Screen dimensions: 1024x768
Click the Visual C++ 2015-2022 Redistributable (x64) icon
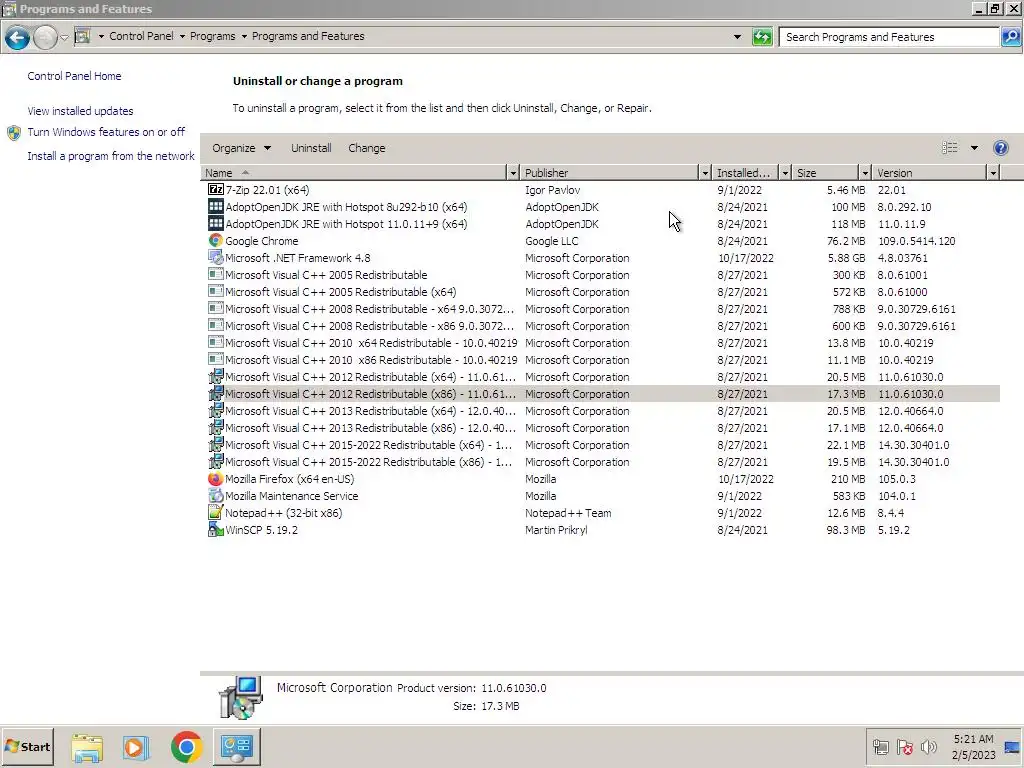(216, 444)
